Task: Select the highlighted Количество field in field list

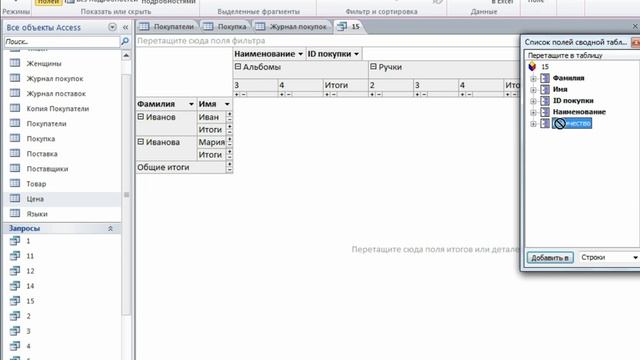Action: [572, 123]
